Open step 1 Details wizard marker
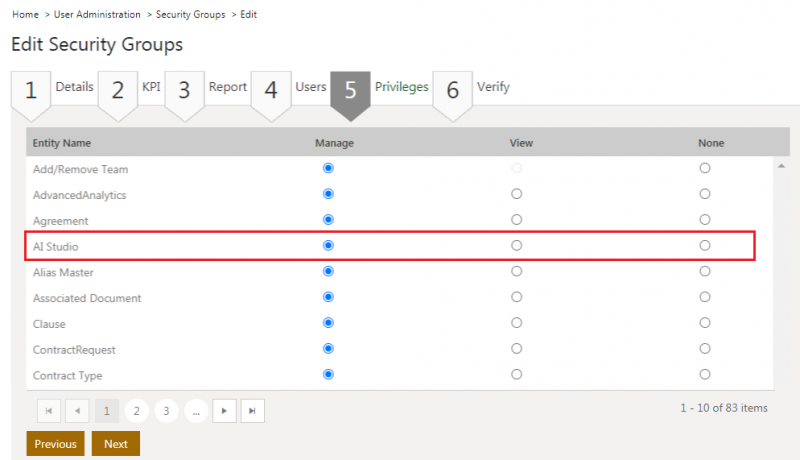 tap(31, 91)
